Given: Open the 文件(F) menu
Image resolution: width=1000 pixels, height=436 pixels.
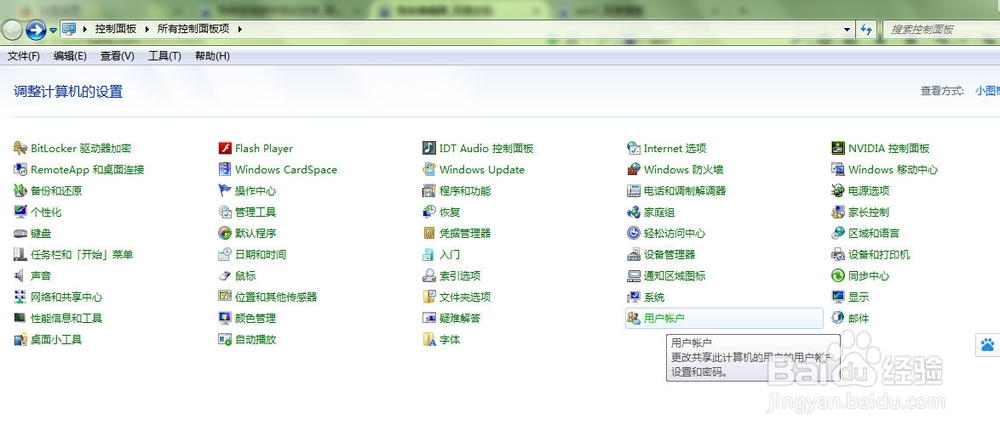Looking at the screenshot, I should pos(24,56).
